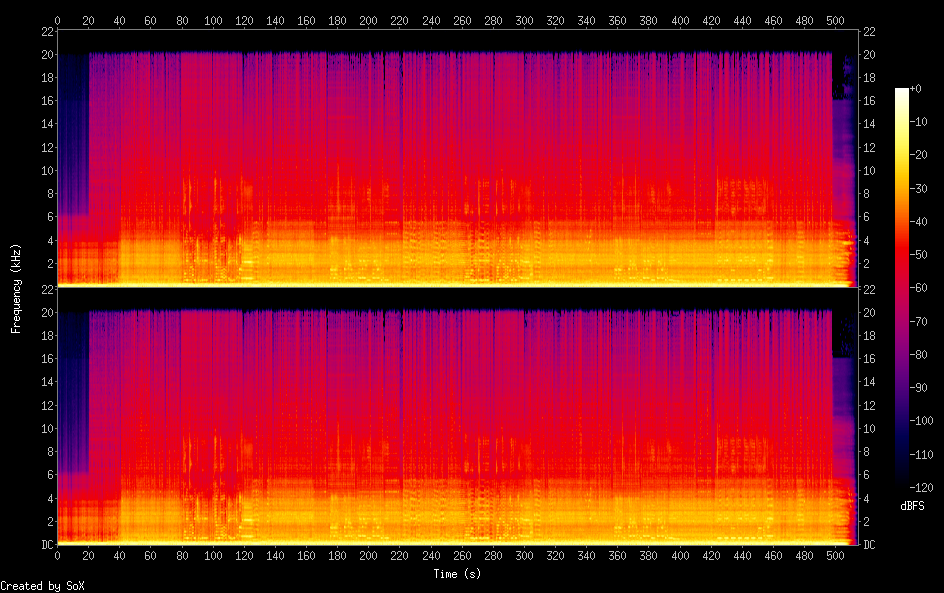Click "260" on the top time axis
This screenshot has width=944, height=593.
point(462,20)
